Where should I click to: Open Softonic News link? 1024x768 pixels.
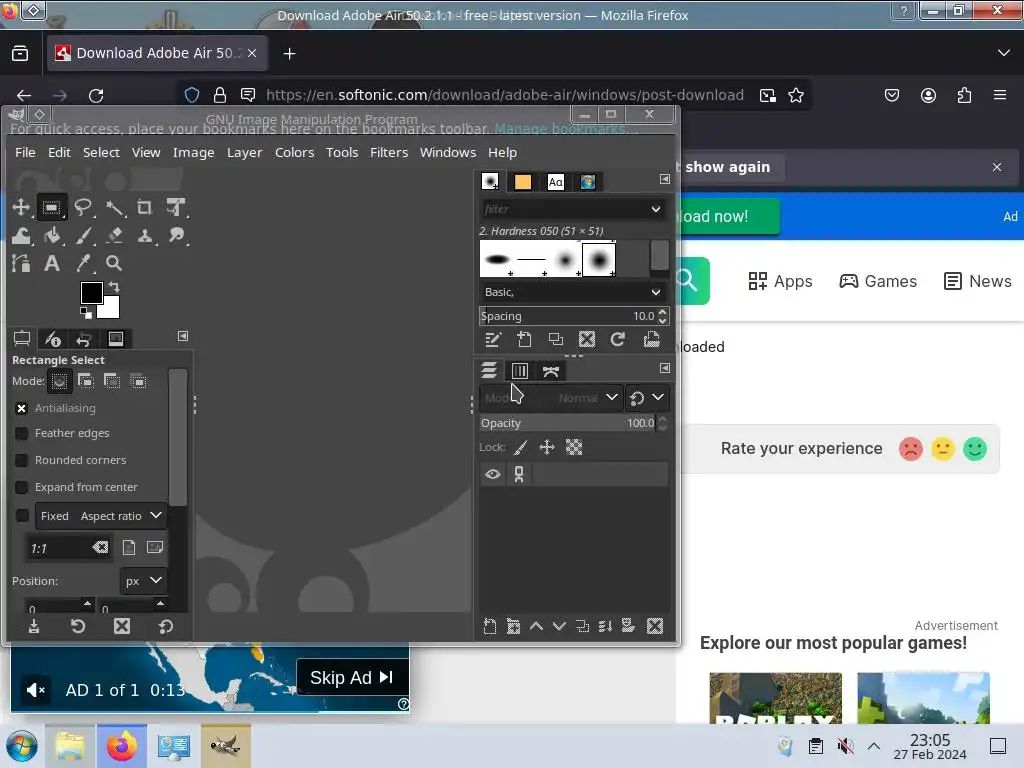[978, 281]
